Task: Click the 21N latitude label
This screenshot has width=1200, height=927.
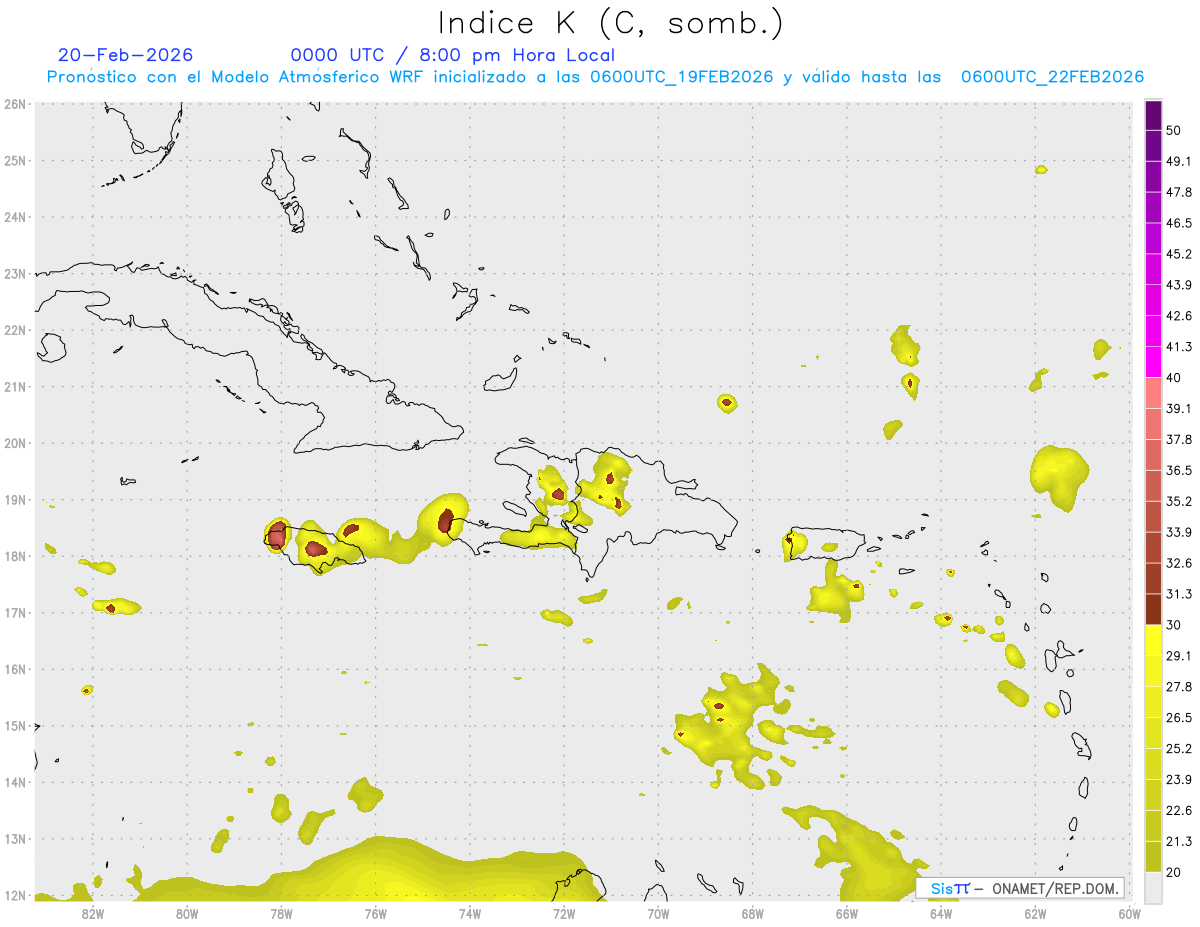Action: coord(15,387)
